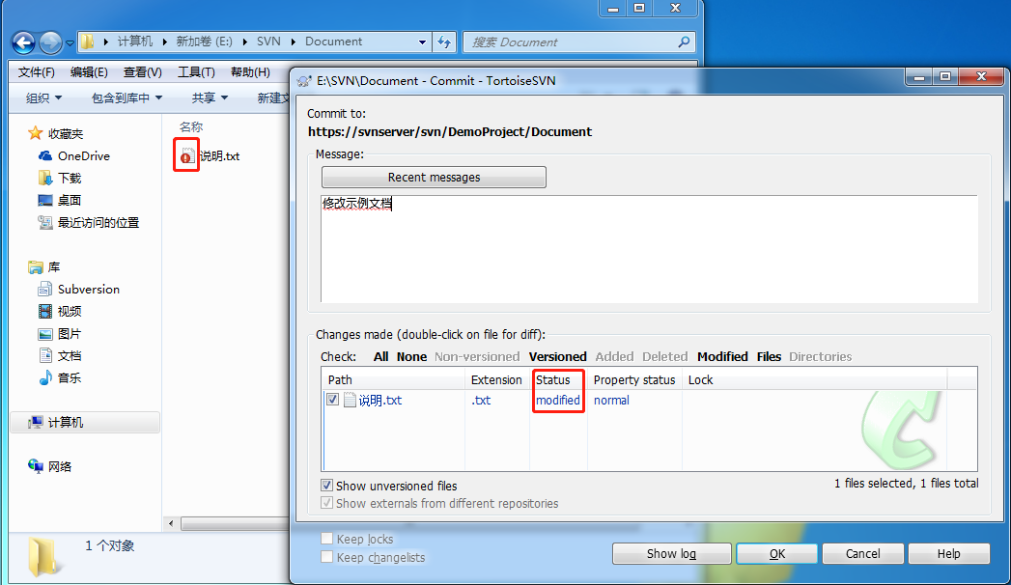Open the 下载 folder icon in sidebar
Viewport: 1011px width, 585px height.
[x=45, y=178]
